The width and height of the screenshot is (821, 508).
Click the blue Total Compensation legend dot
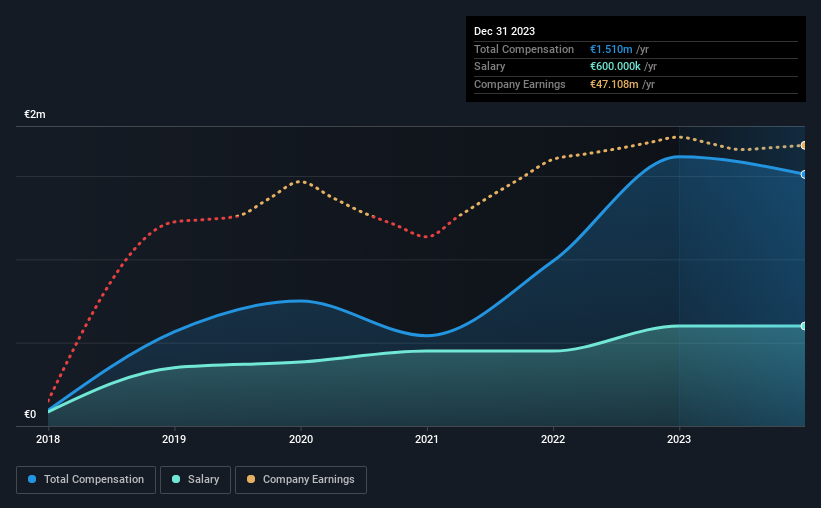coord(32,479)
